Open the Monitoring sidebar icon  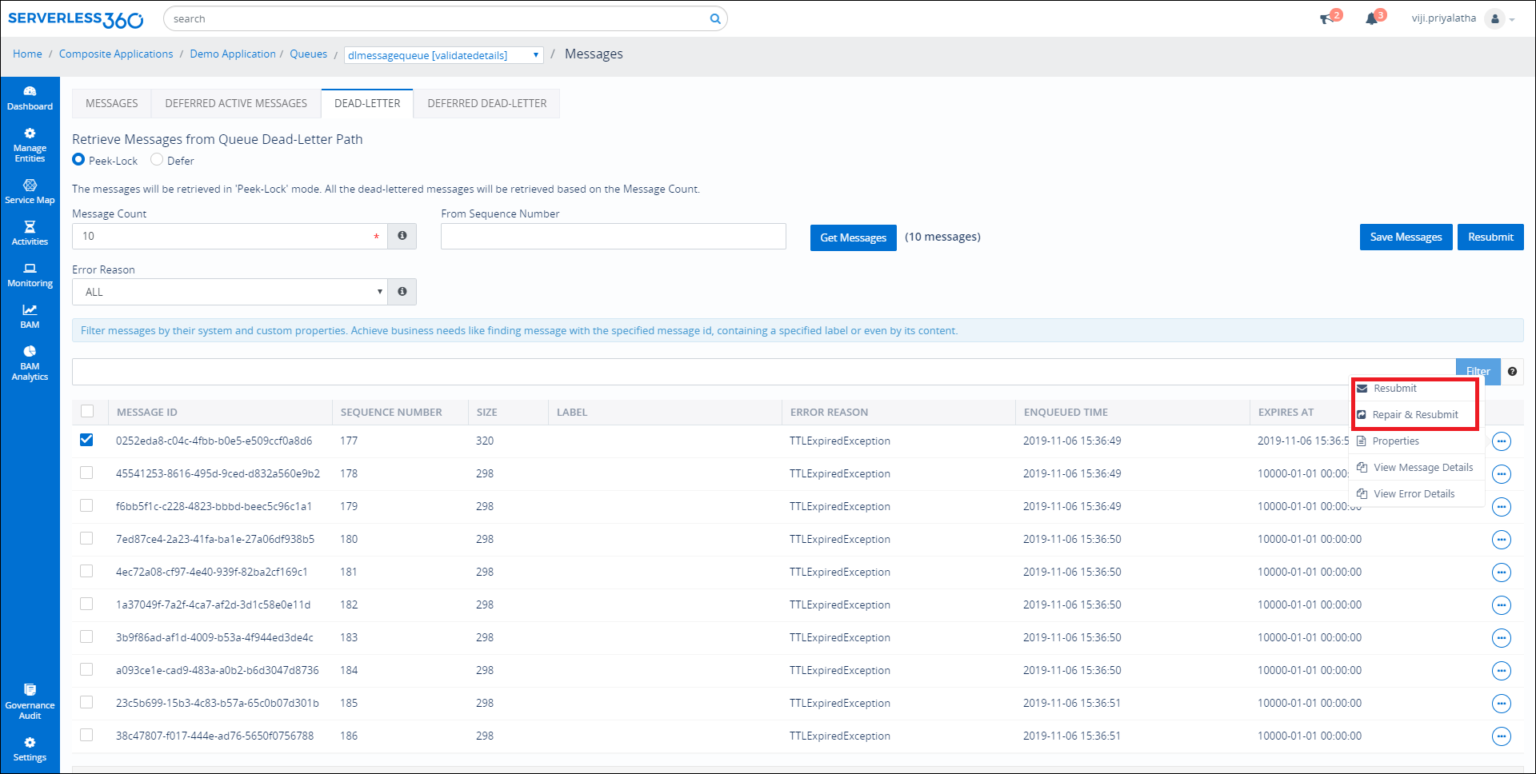29,275
